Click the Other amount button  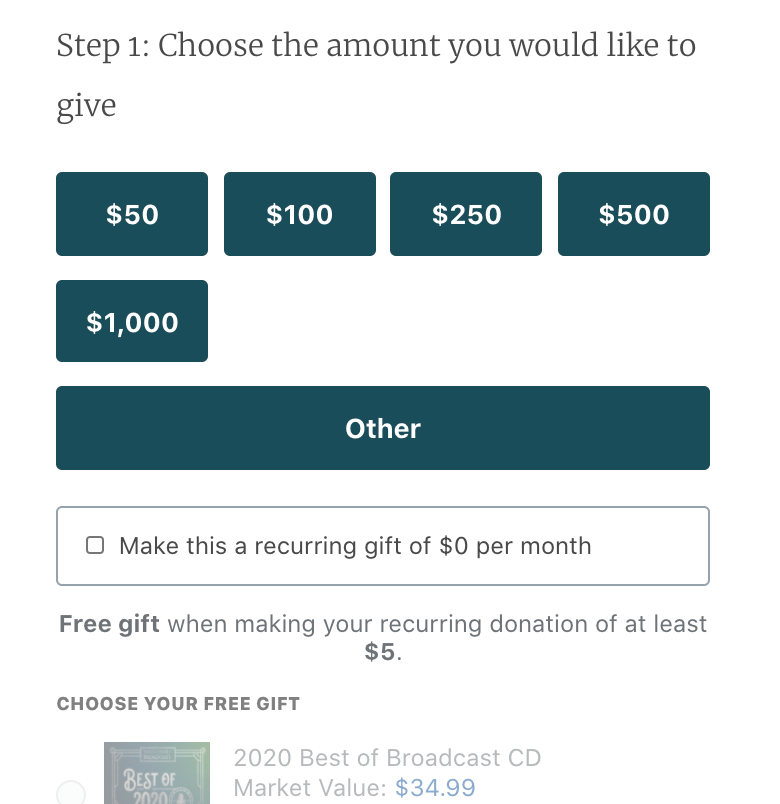coord(383,428)
